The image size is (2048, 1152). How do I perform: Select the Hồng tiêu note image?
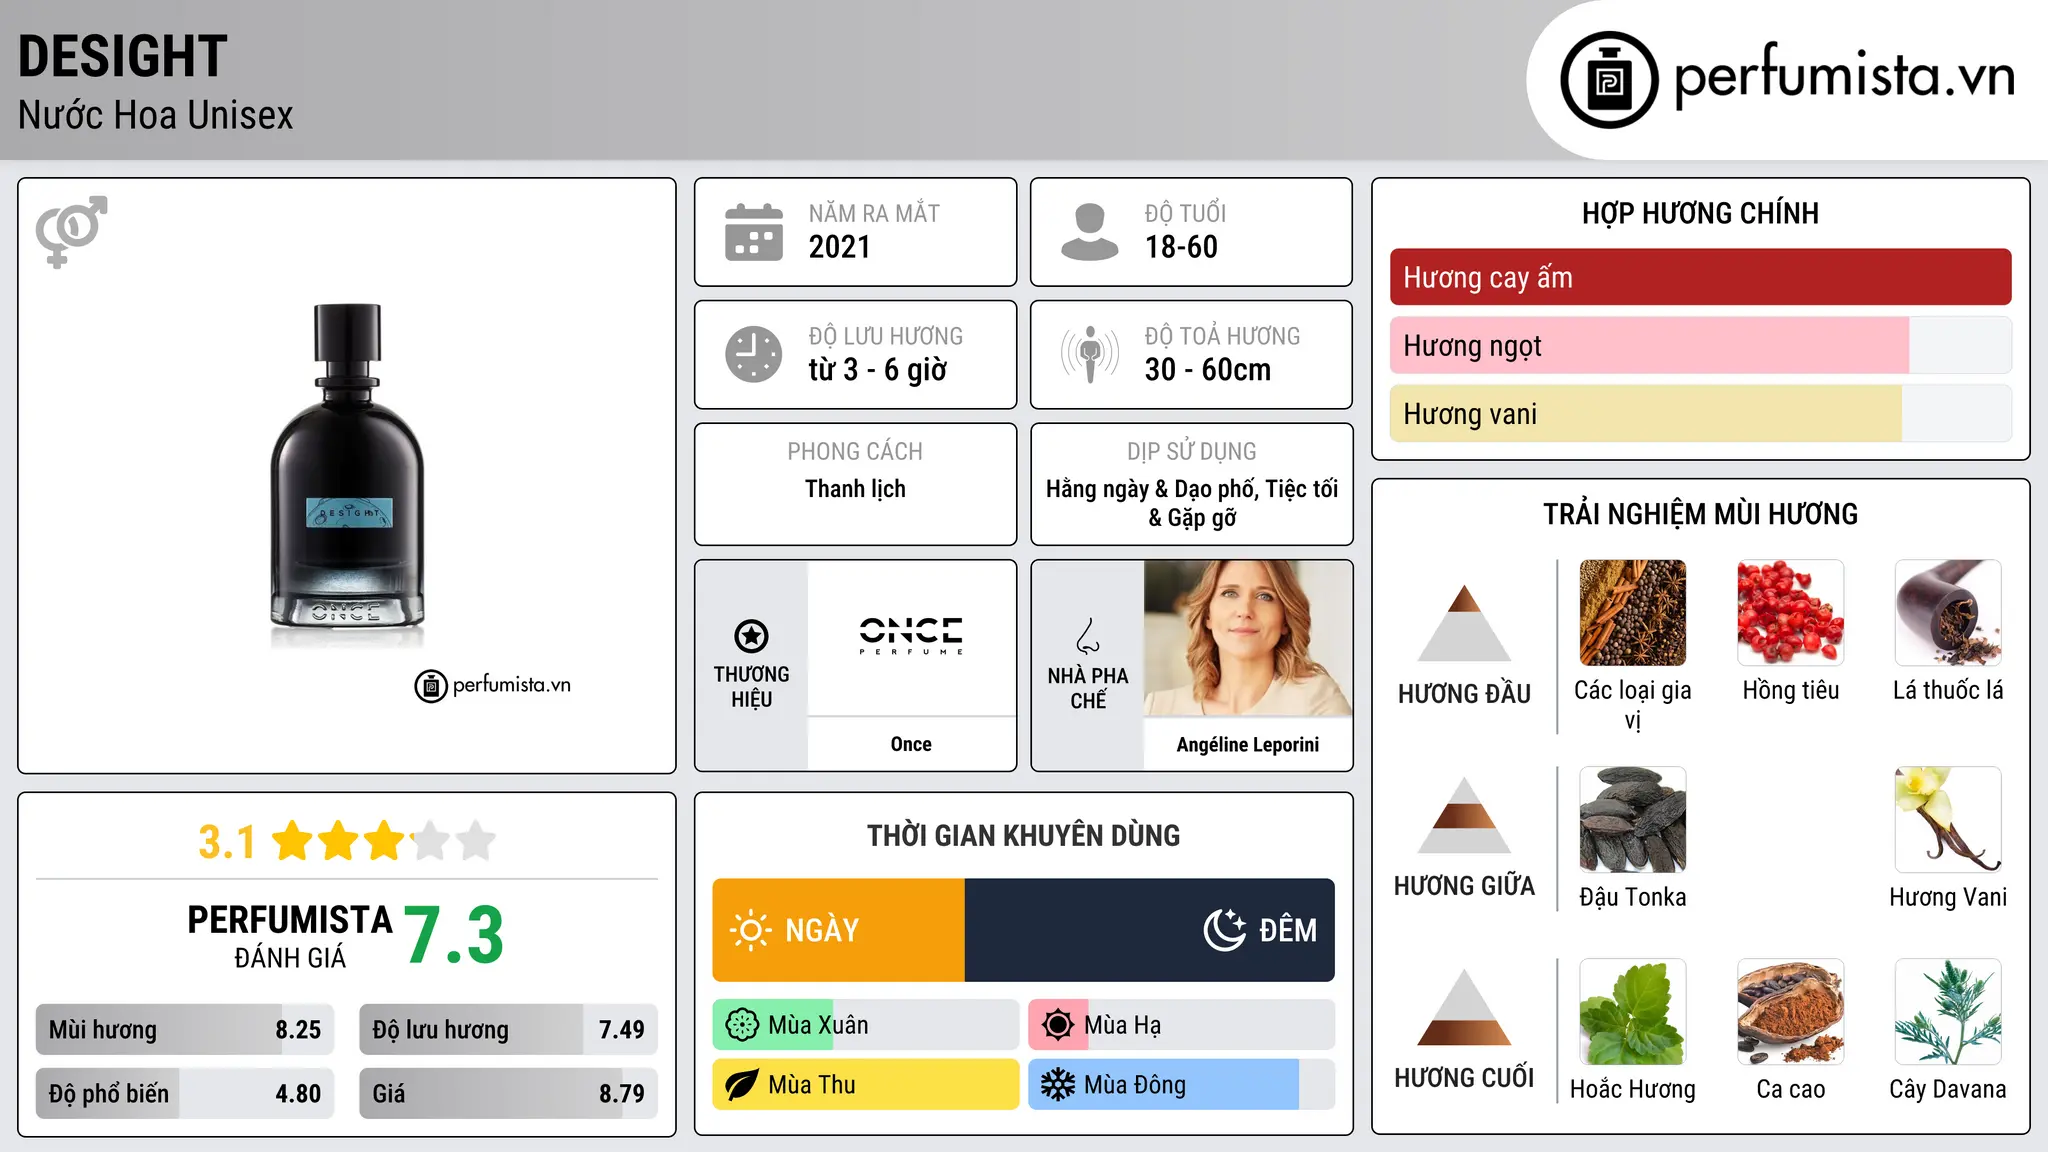pyautogui.click(x=1791, y=613)
